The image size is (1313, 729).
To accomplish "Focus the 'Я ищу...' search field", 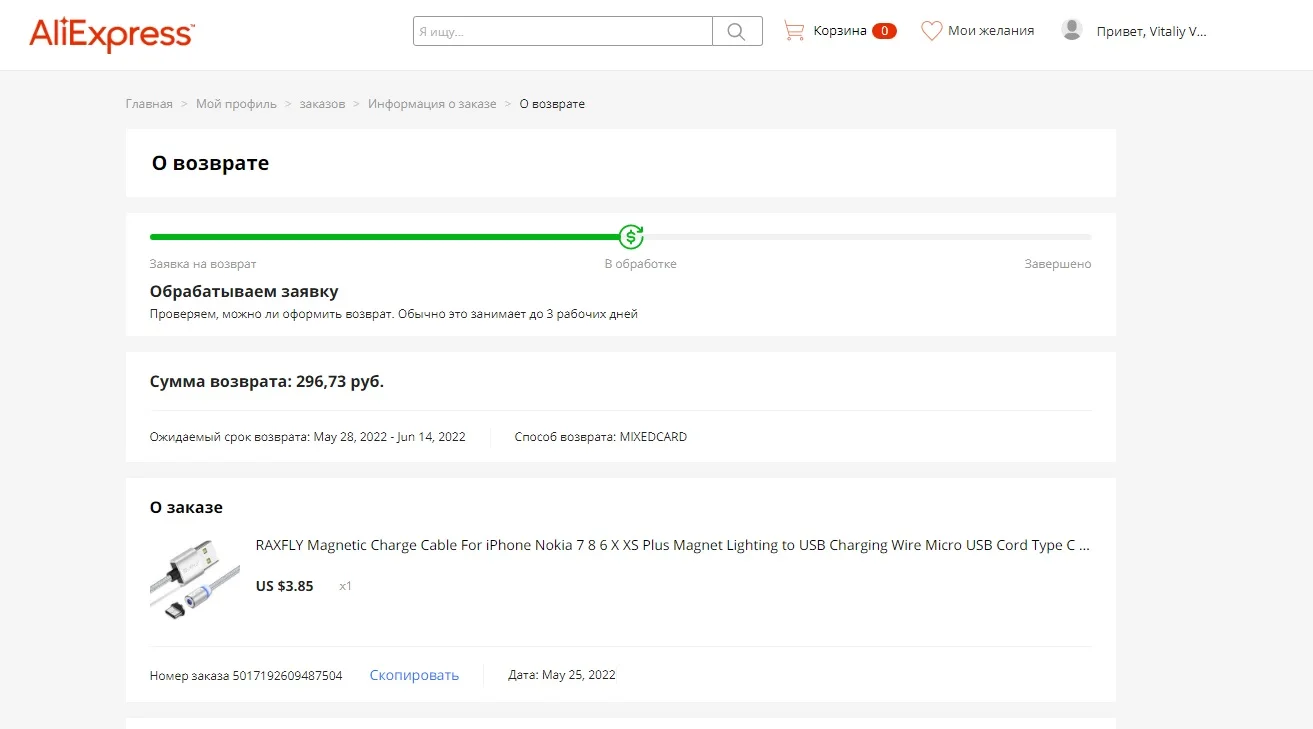I will [x=563, y=31].
